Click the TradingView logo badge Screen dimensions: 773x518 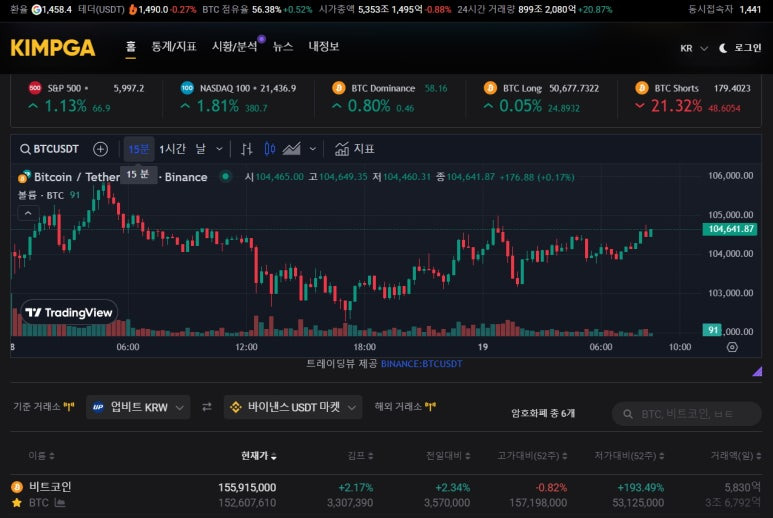tap(69, 312)
